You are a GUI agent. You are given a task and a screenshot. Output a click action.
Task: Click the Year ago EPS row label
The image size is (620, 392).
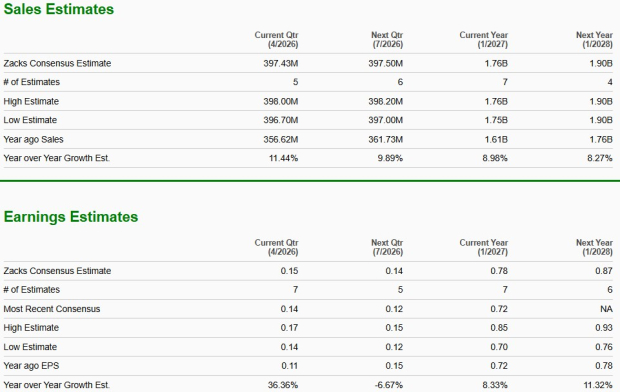(31, 366)
